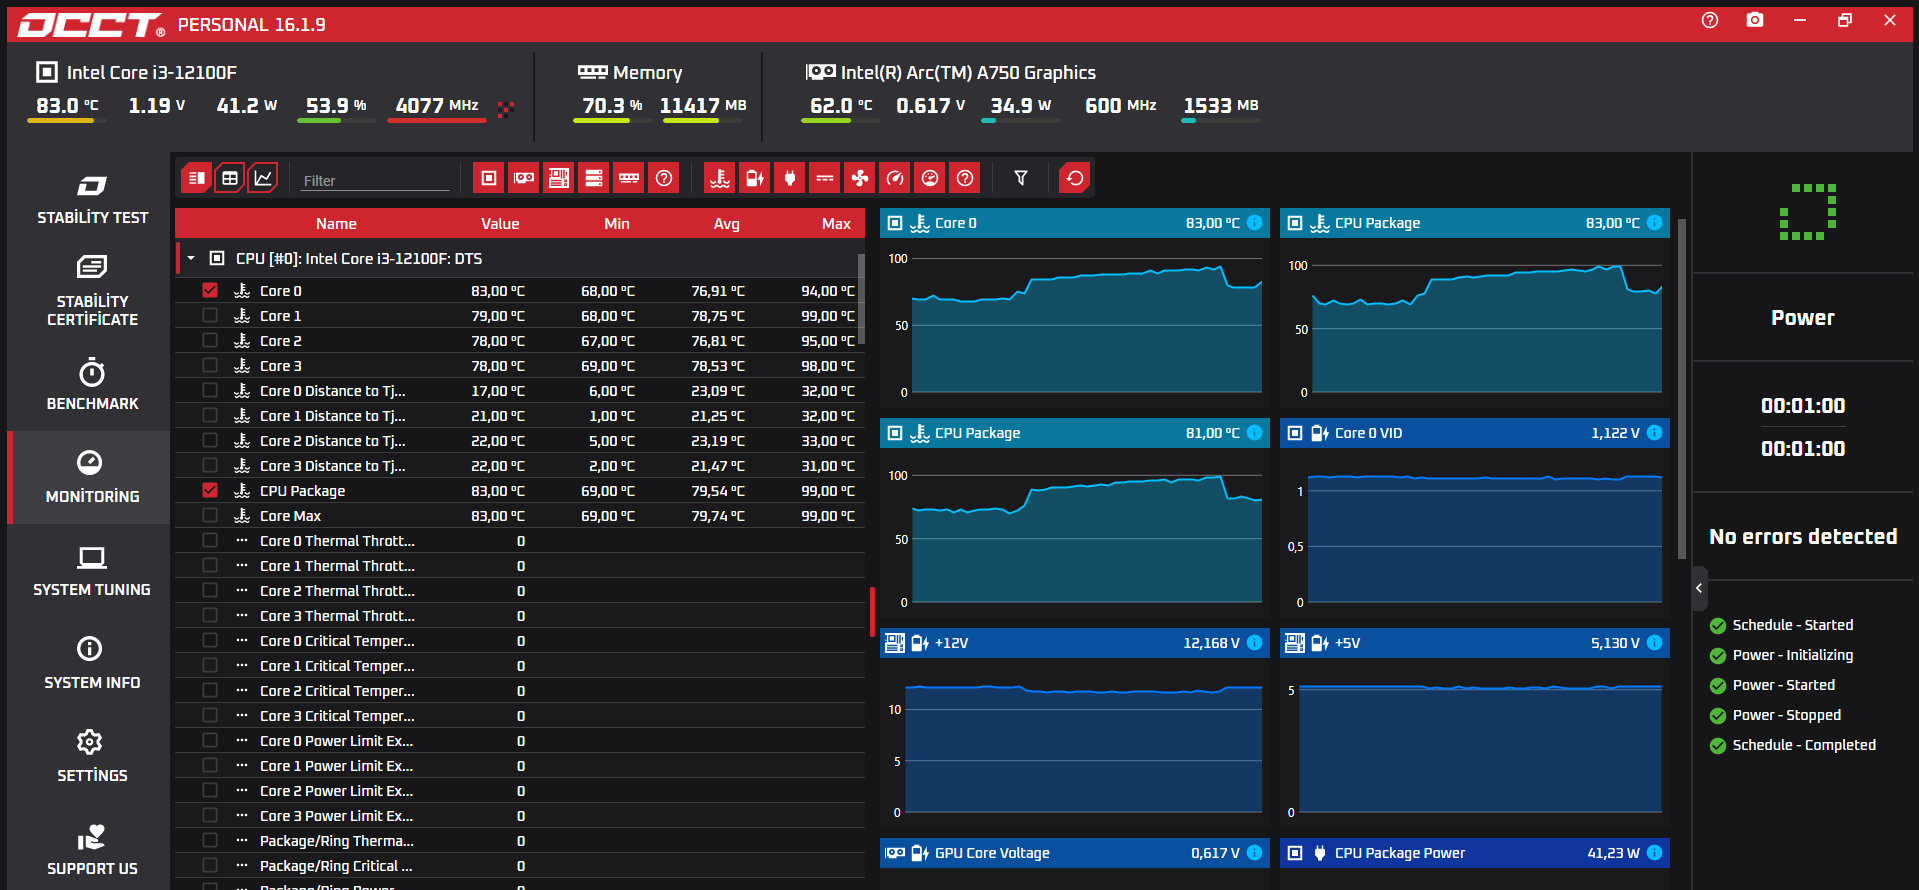The width and height of the screenshot is (1919, 890).
Task: Click the graphs panel vertical scrollbar
Action: 1682,388
